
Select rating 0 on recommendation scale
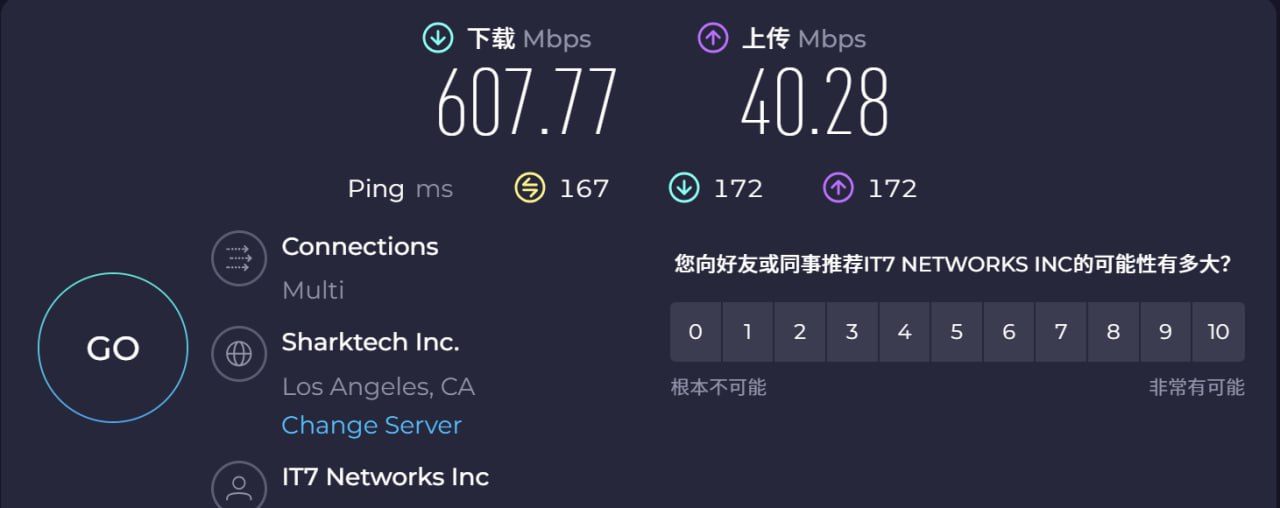point(696,332)
